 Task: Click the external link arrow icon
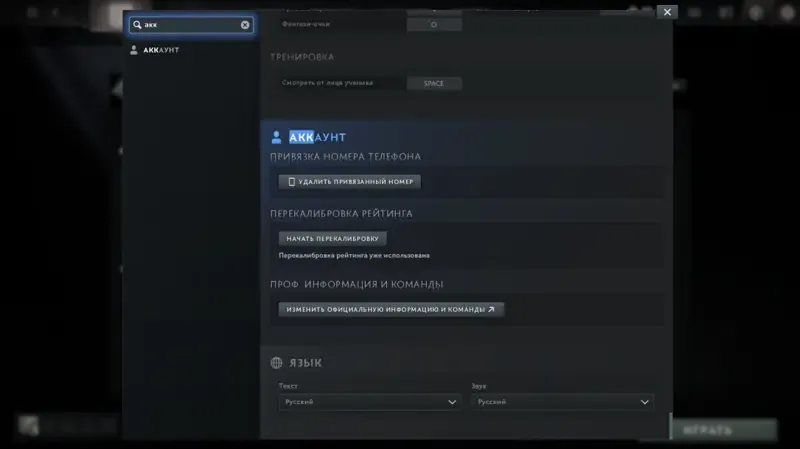(491, 309)
